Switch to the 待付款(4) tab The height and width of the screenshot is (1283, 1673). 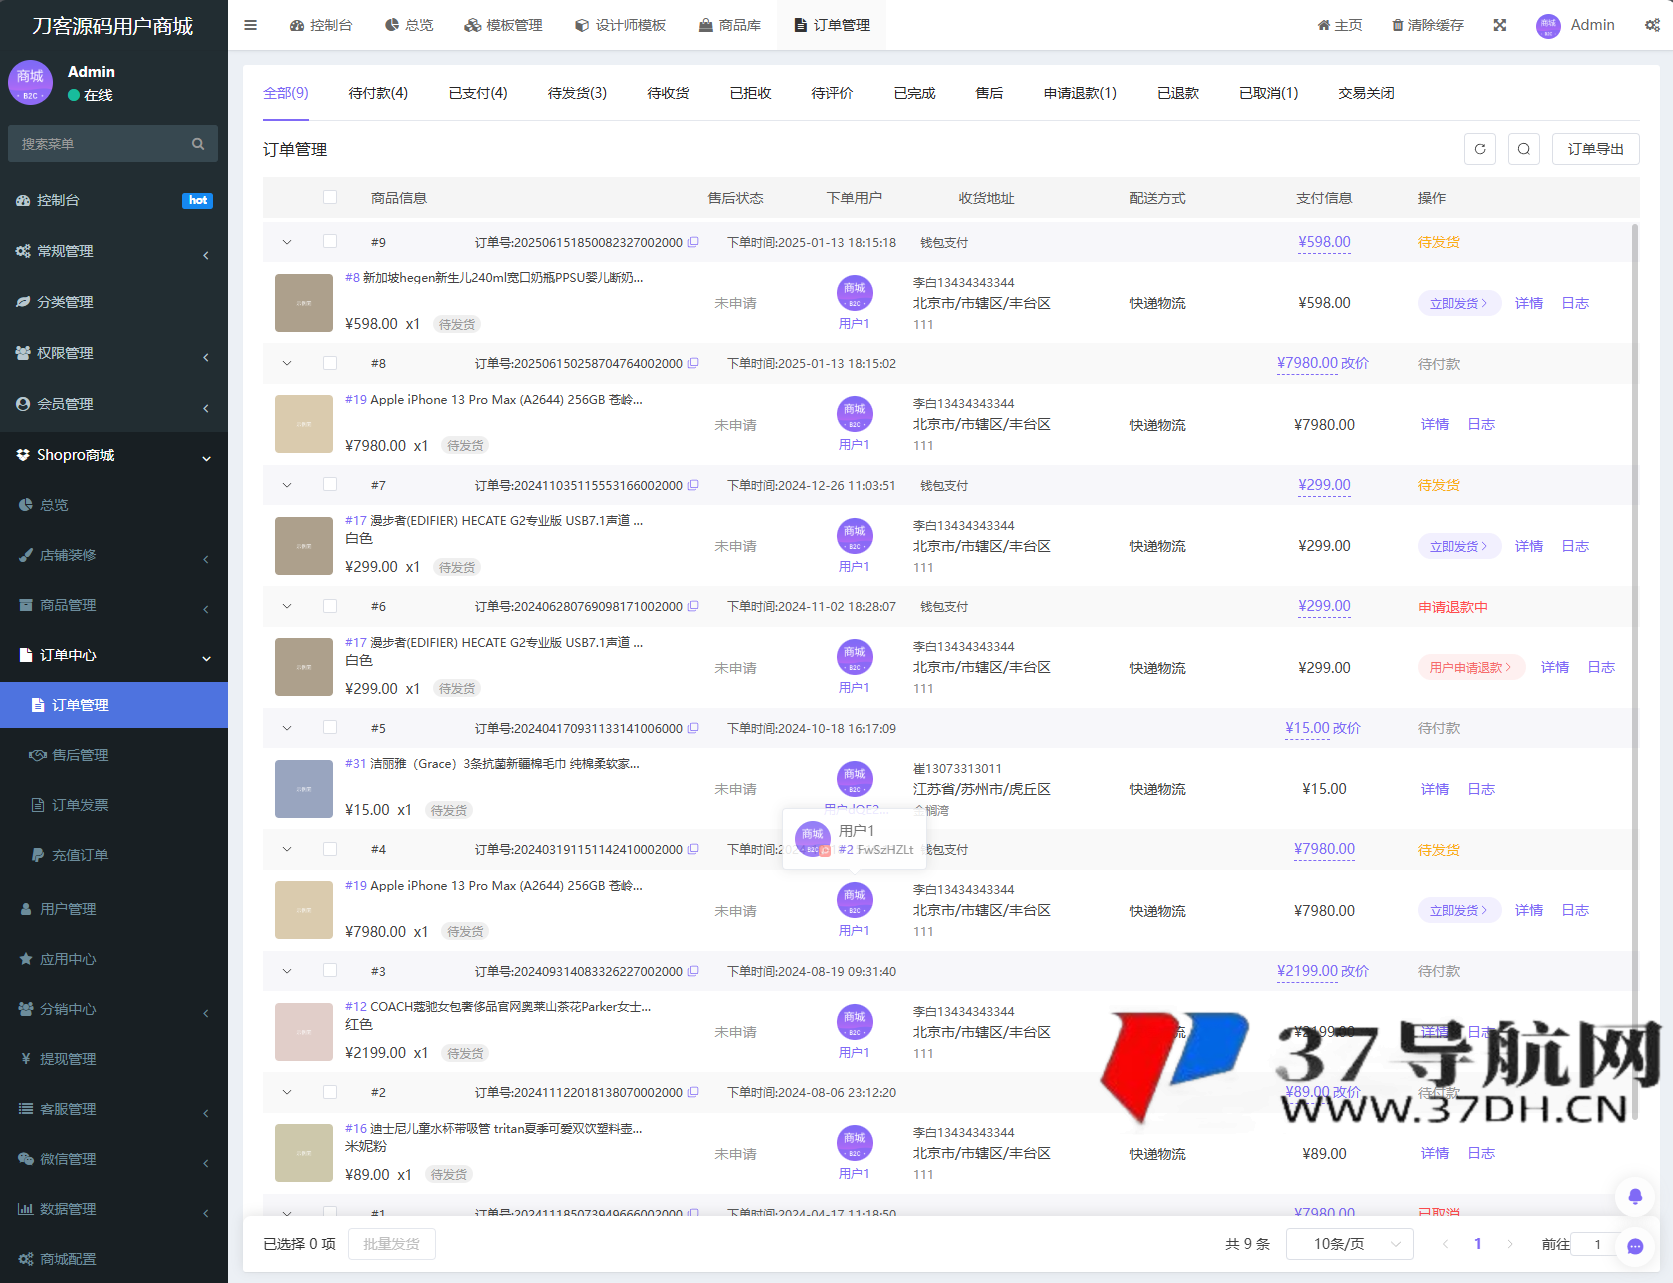[x=379, y=93]
